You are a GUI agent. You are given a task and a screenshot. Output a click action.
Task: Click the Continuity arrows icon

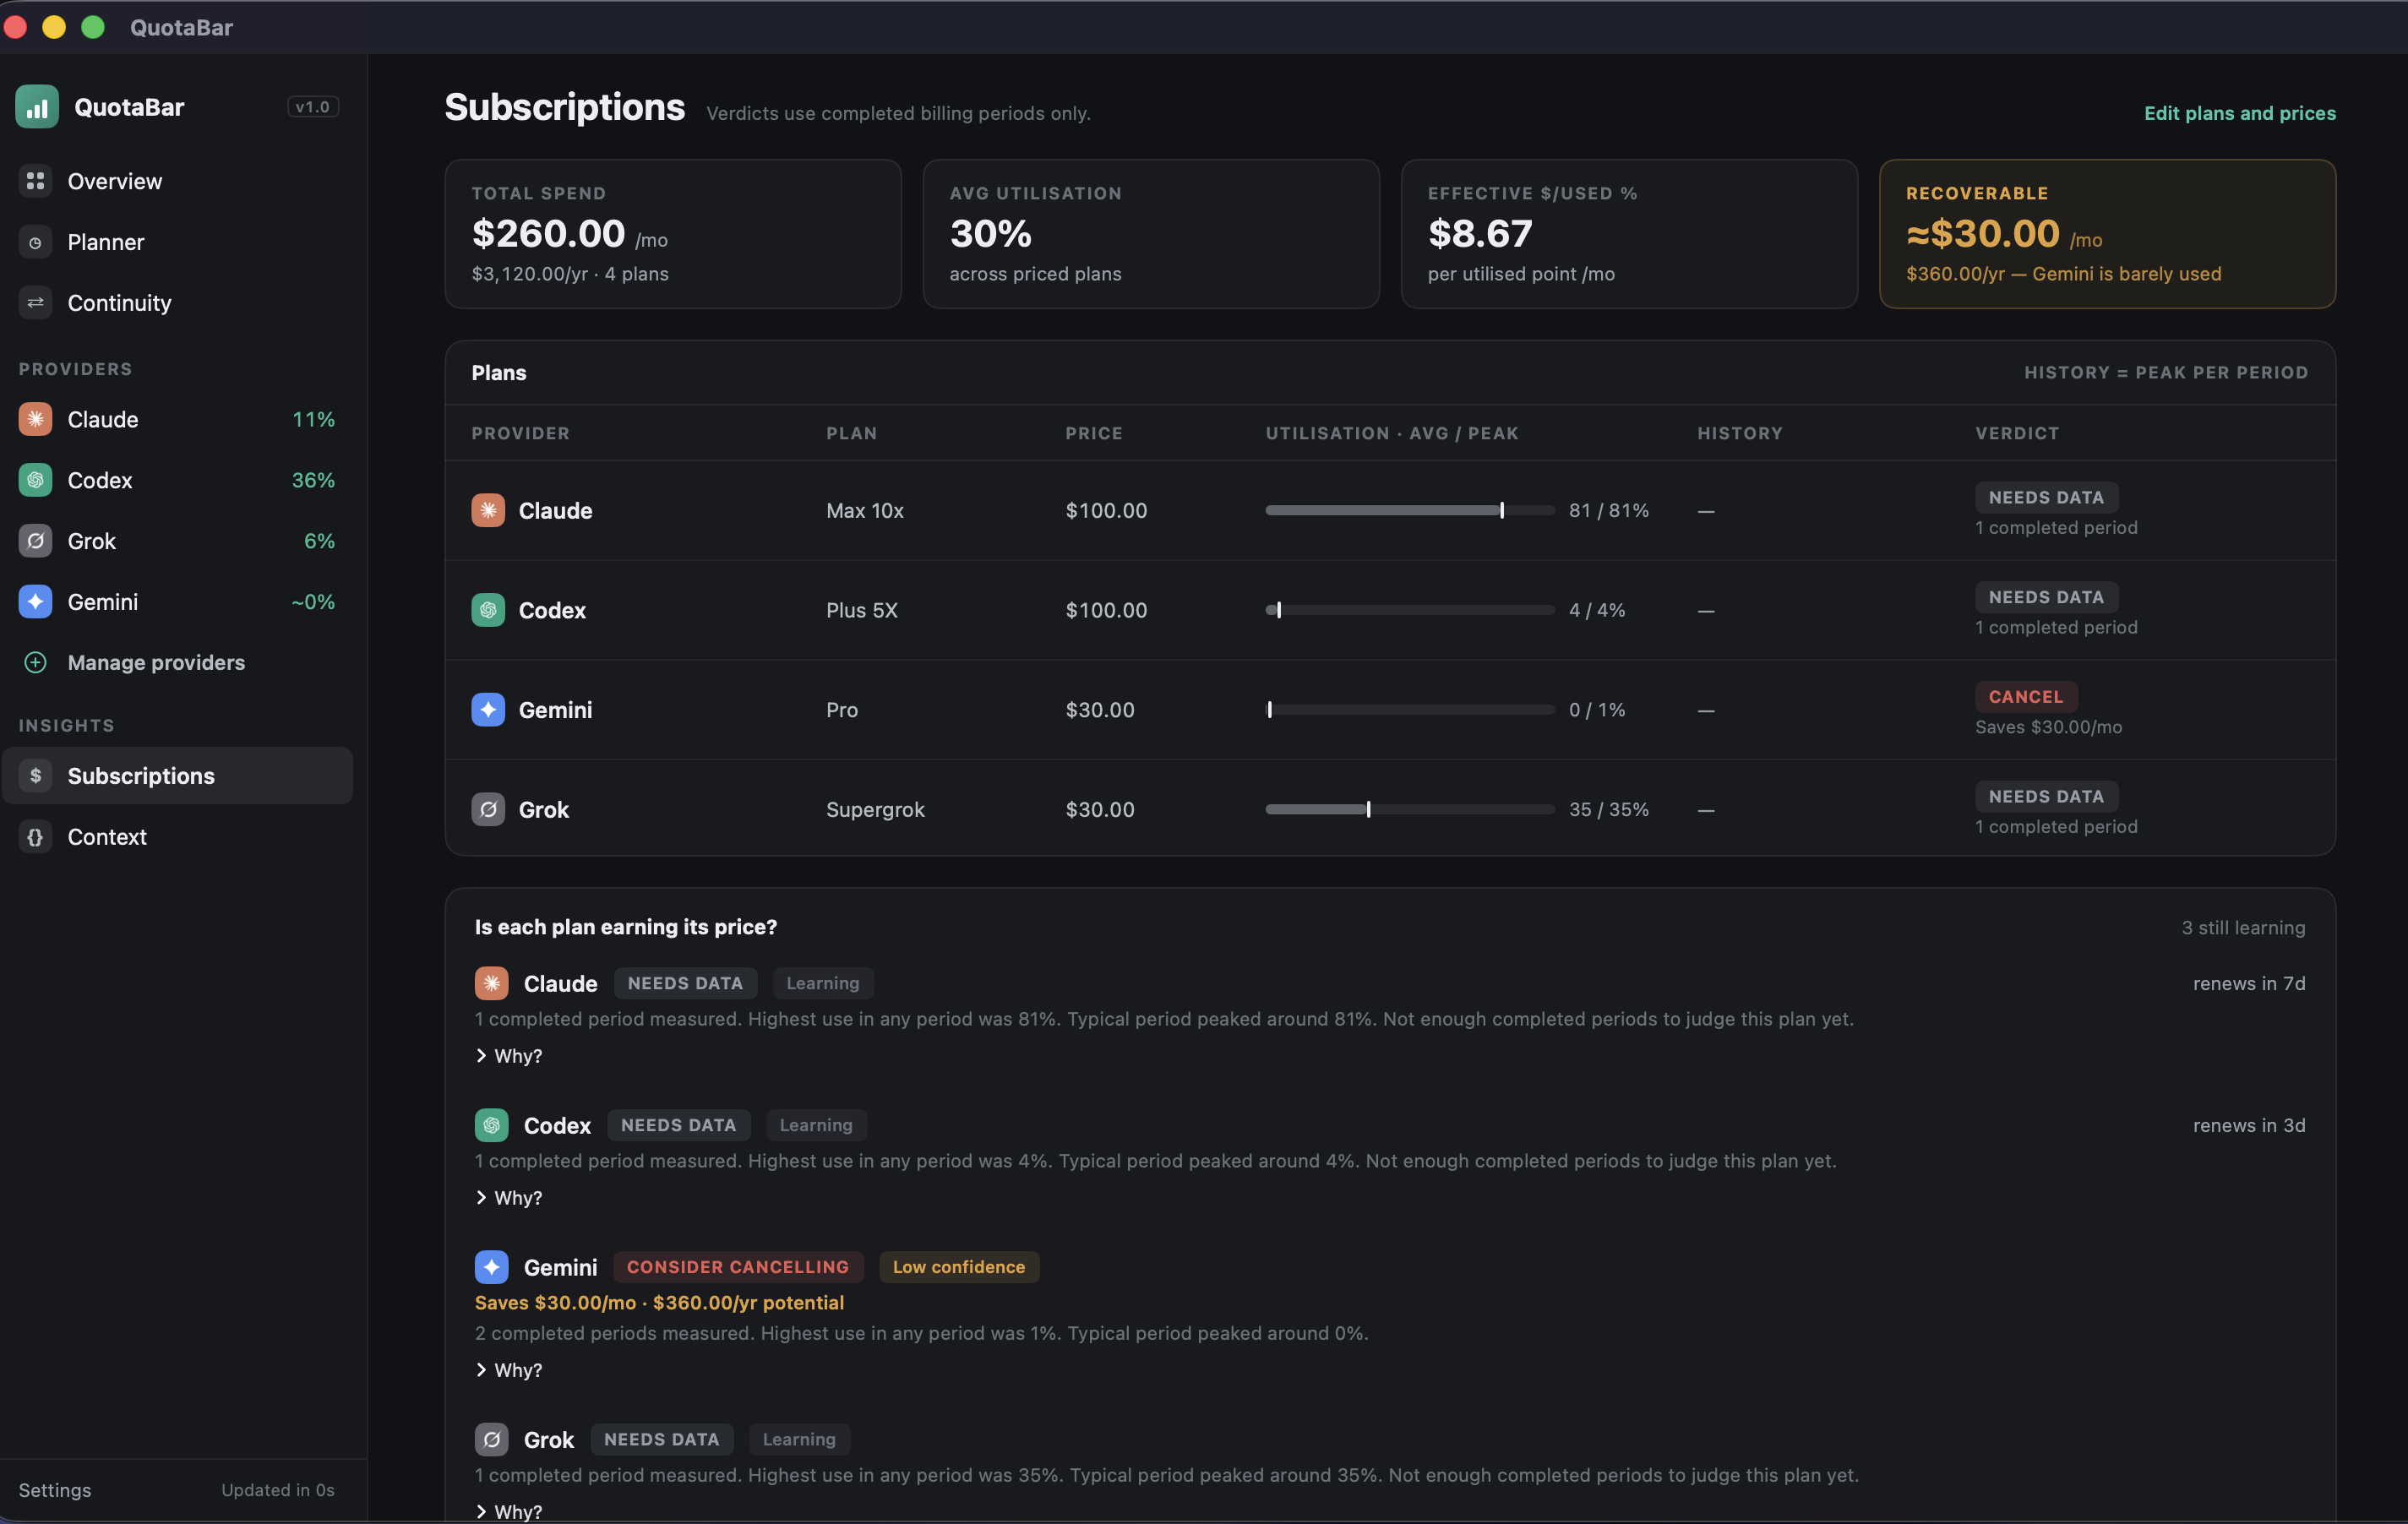point(35,302)
